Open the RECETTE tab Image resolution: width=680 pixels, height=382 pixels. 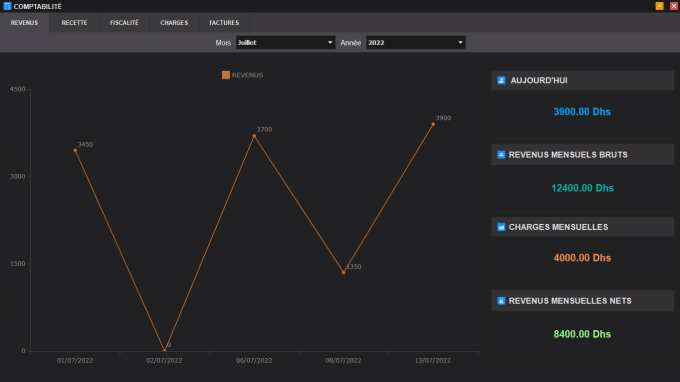coord(74,23)
